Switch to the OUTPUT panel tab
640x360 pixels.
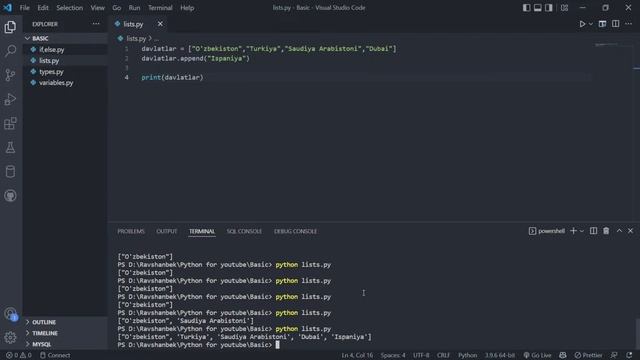click(167, 231)
